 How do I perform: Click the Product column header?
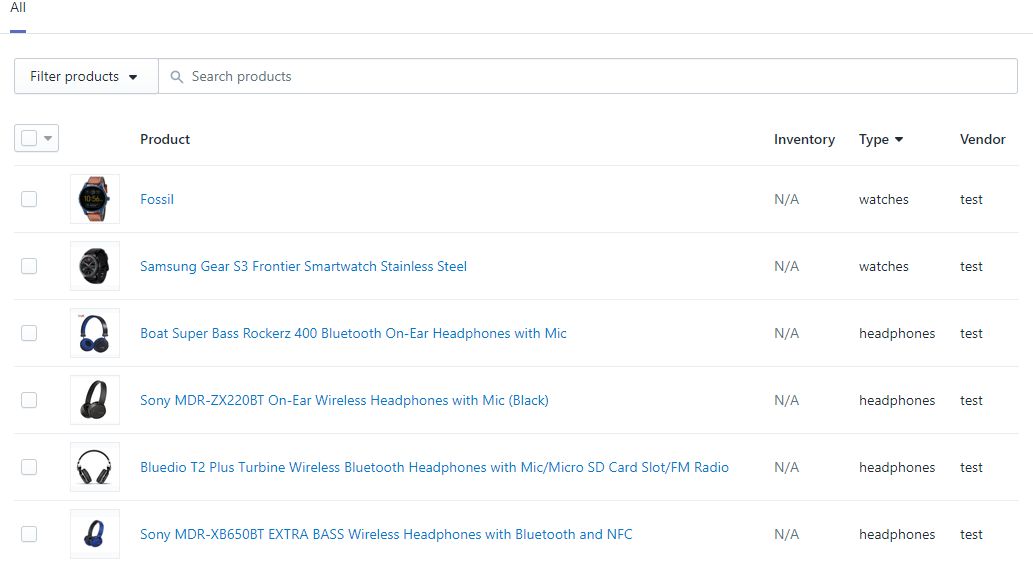click(x=165, y=140)
